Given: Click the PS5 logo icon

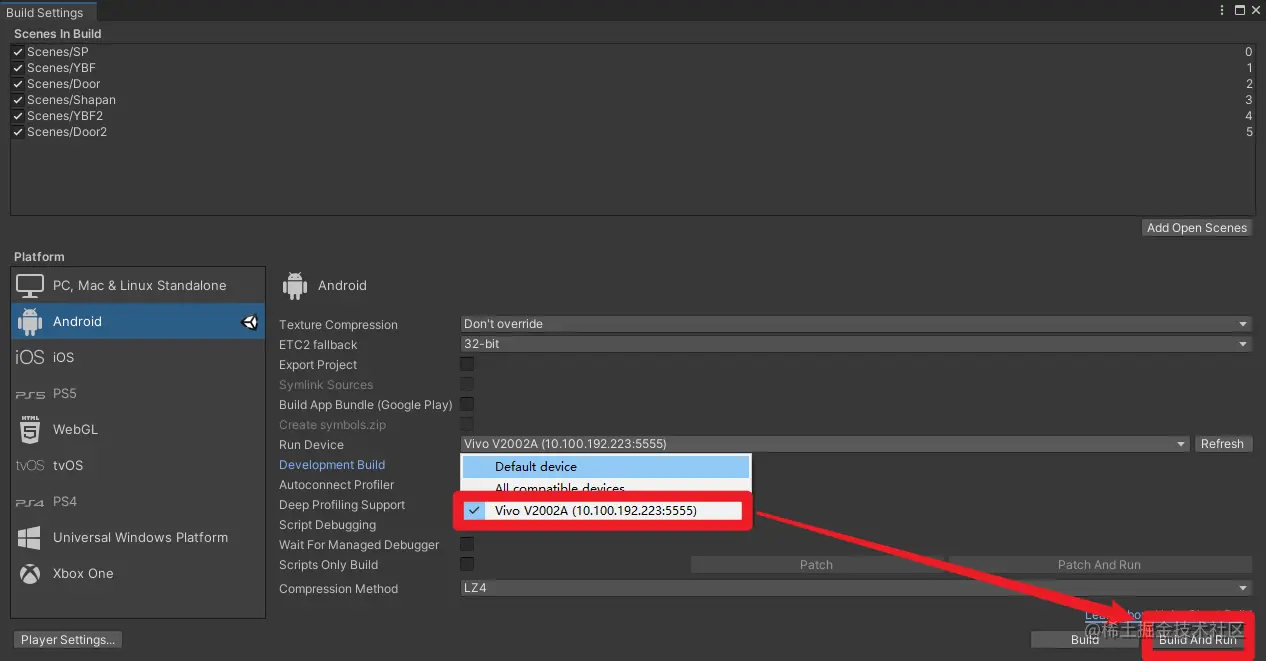Looking at the screenshot, I should click(30, 394).
